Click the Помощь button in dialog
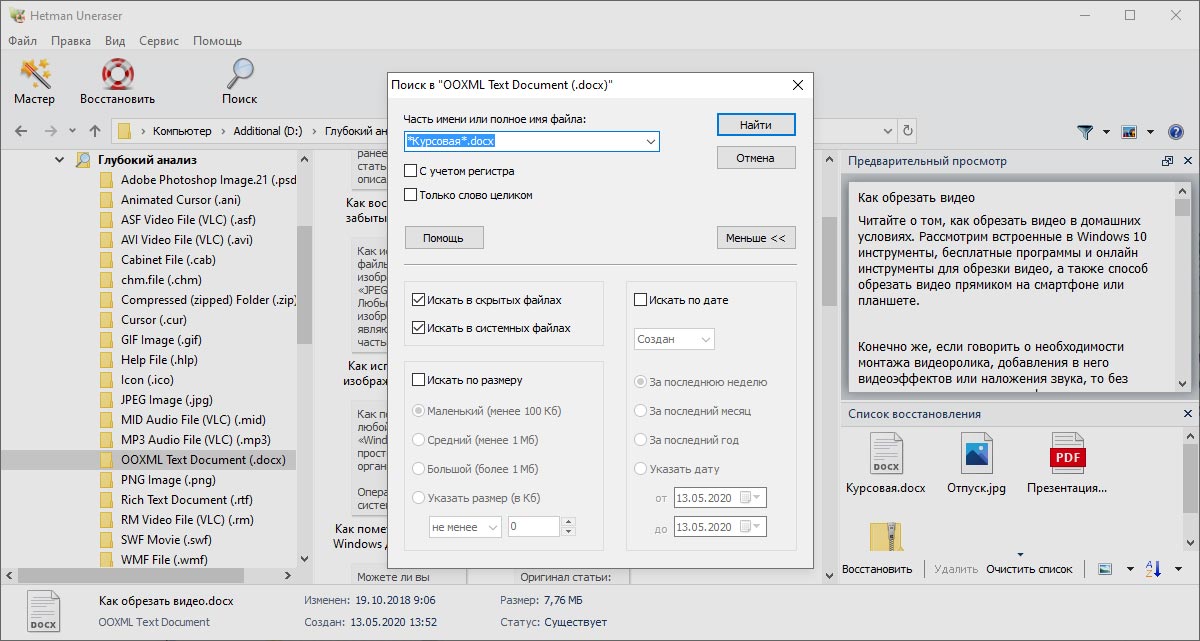The width and height of the screenshot is (1200, 641). (444, 238)
